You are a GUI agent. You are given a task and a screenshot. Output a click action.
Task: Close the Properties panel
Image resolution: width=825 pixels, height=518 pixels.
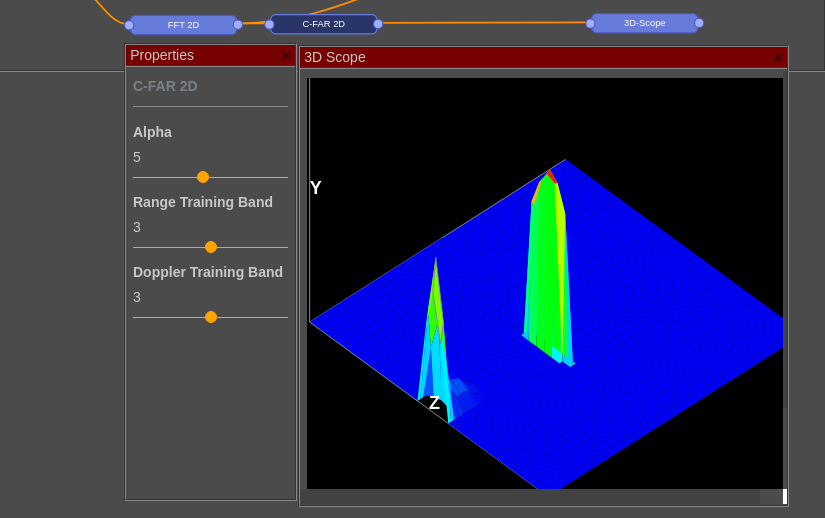pos(286,56)
